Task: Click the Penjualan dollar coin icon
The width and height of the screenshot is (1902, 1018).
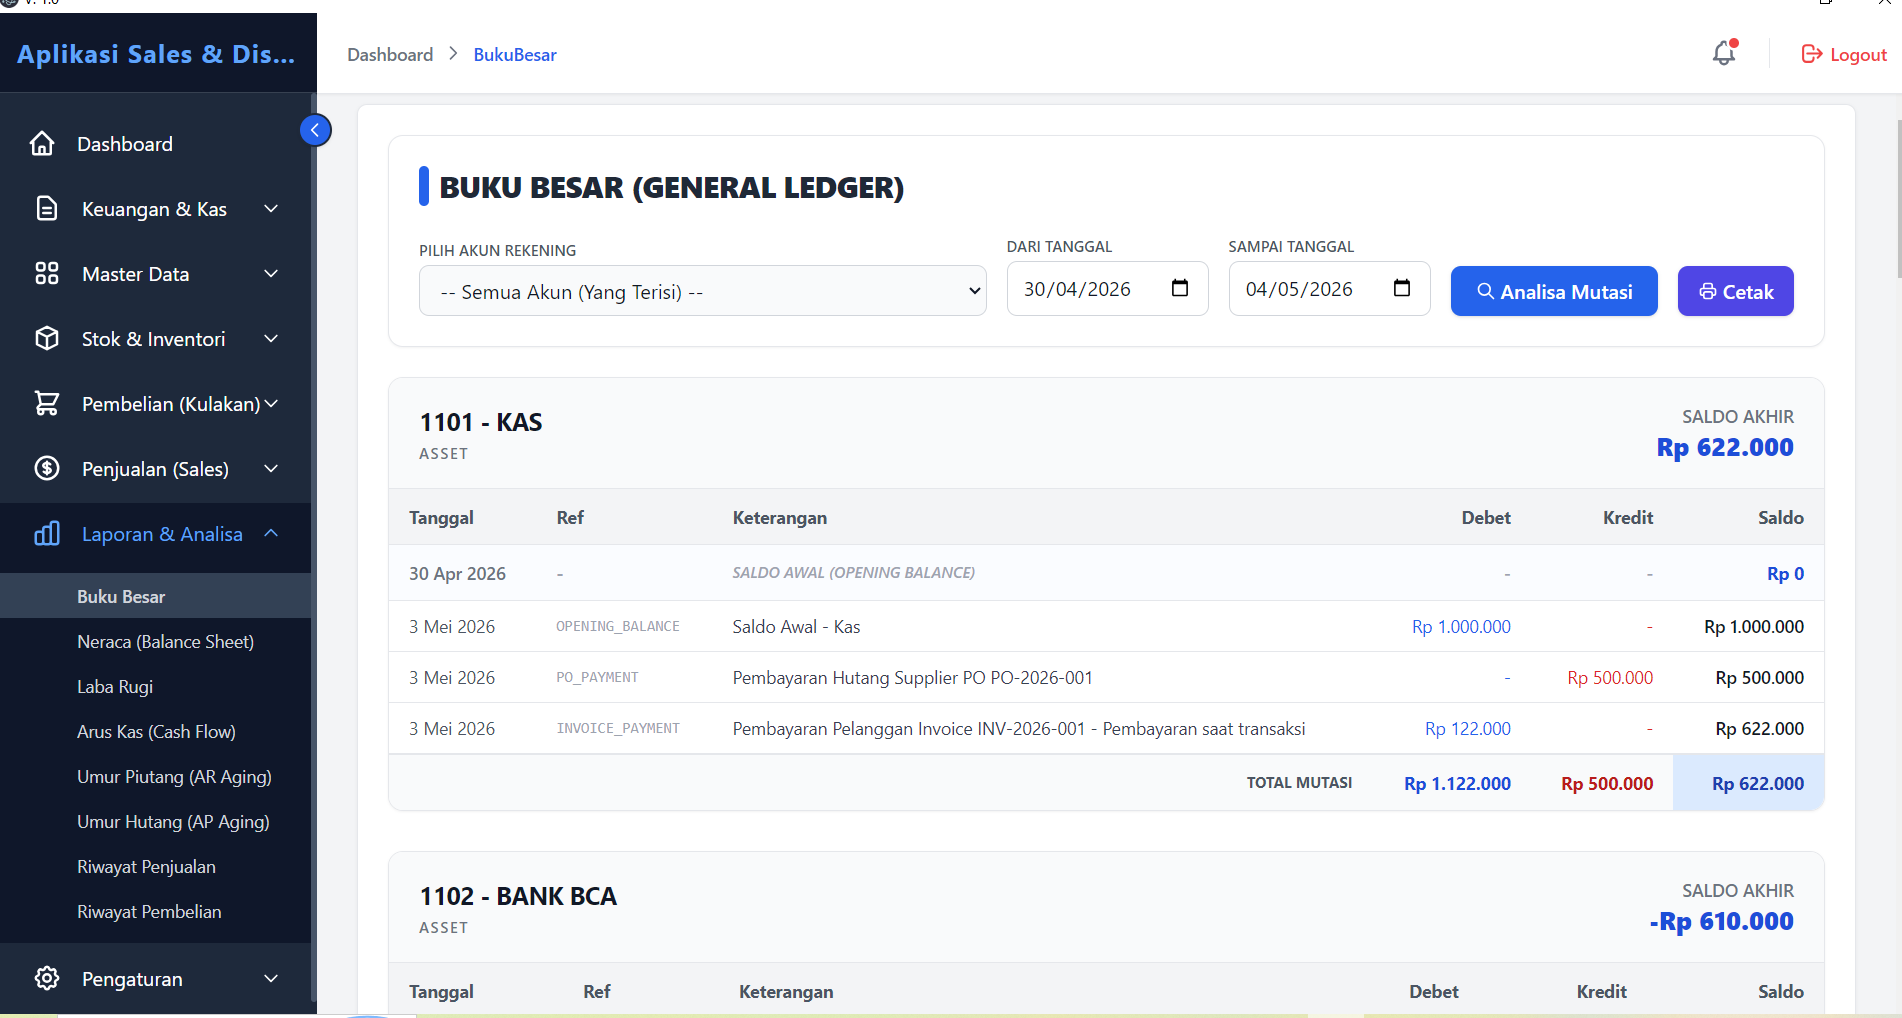Action: pyautogui.click(x=47, y=468)
